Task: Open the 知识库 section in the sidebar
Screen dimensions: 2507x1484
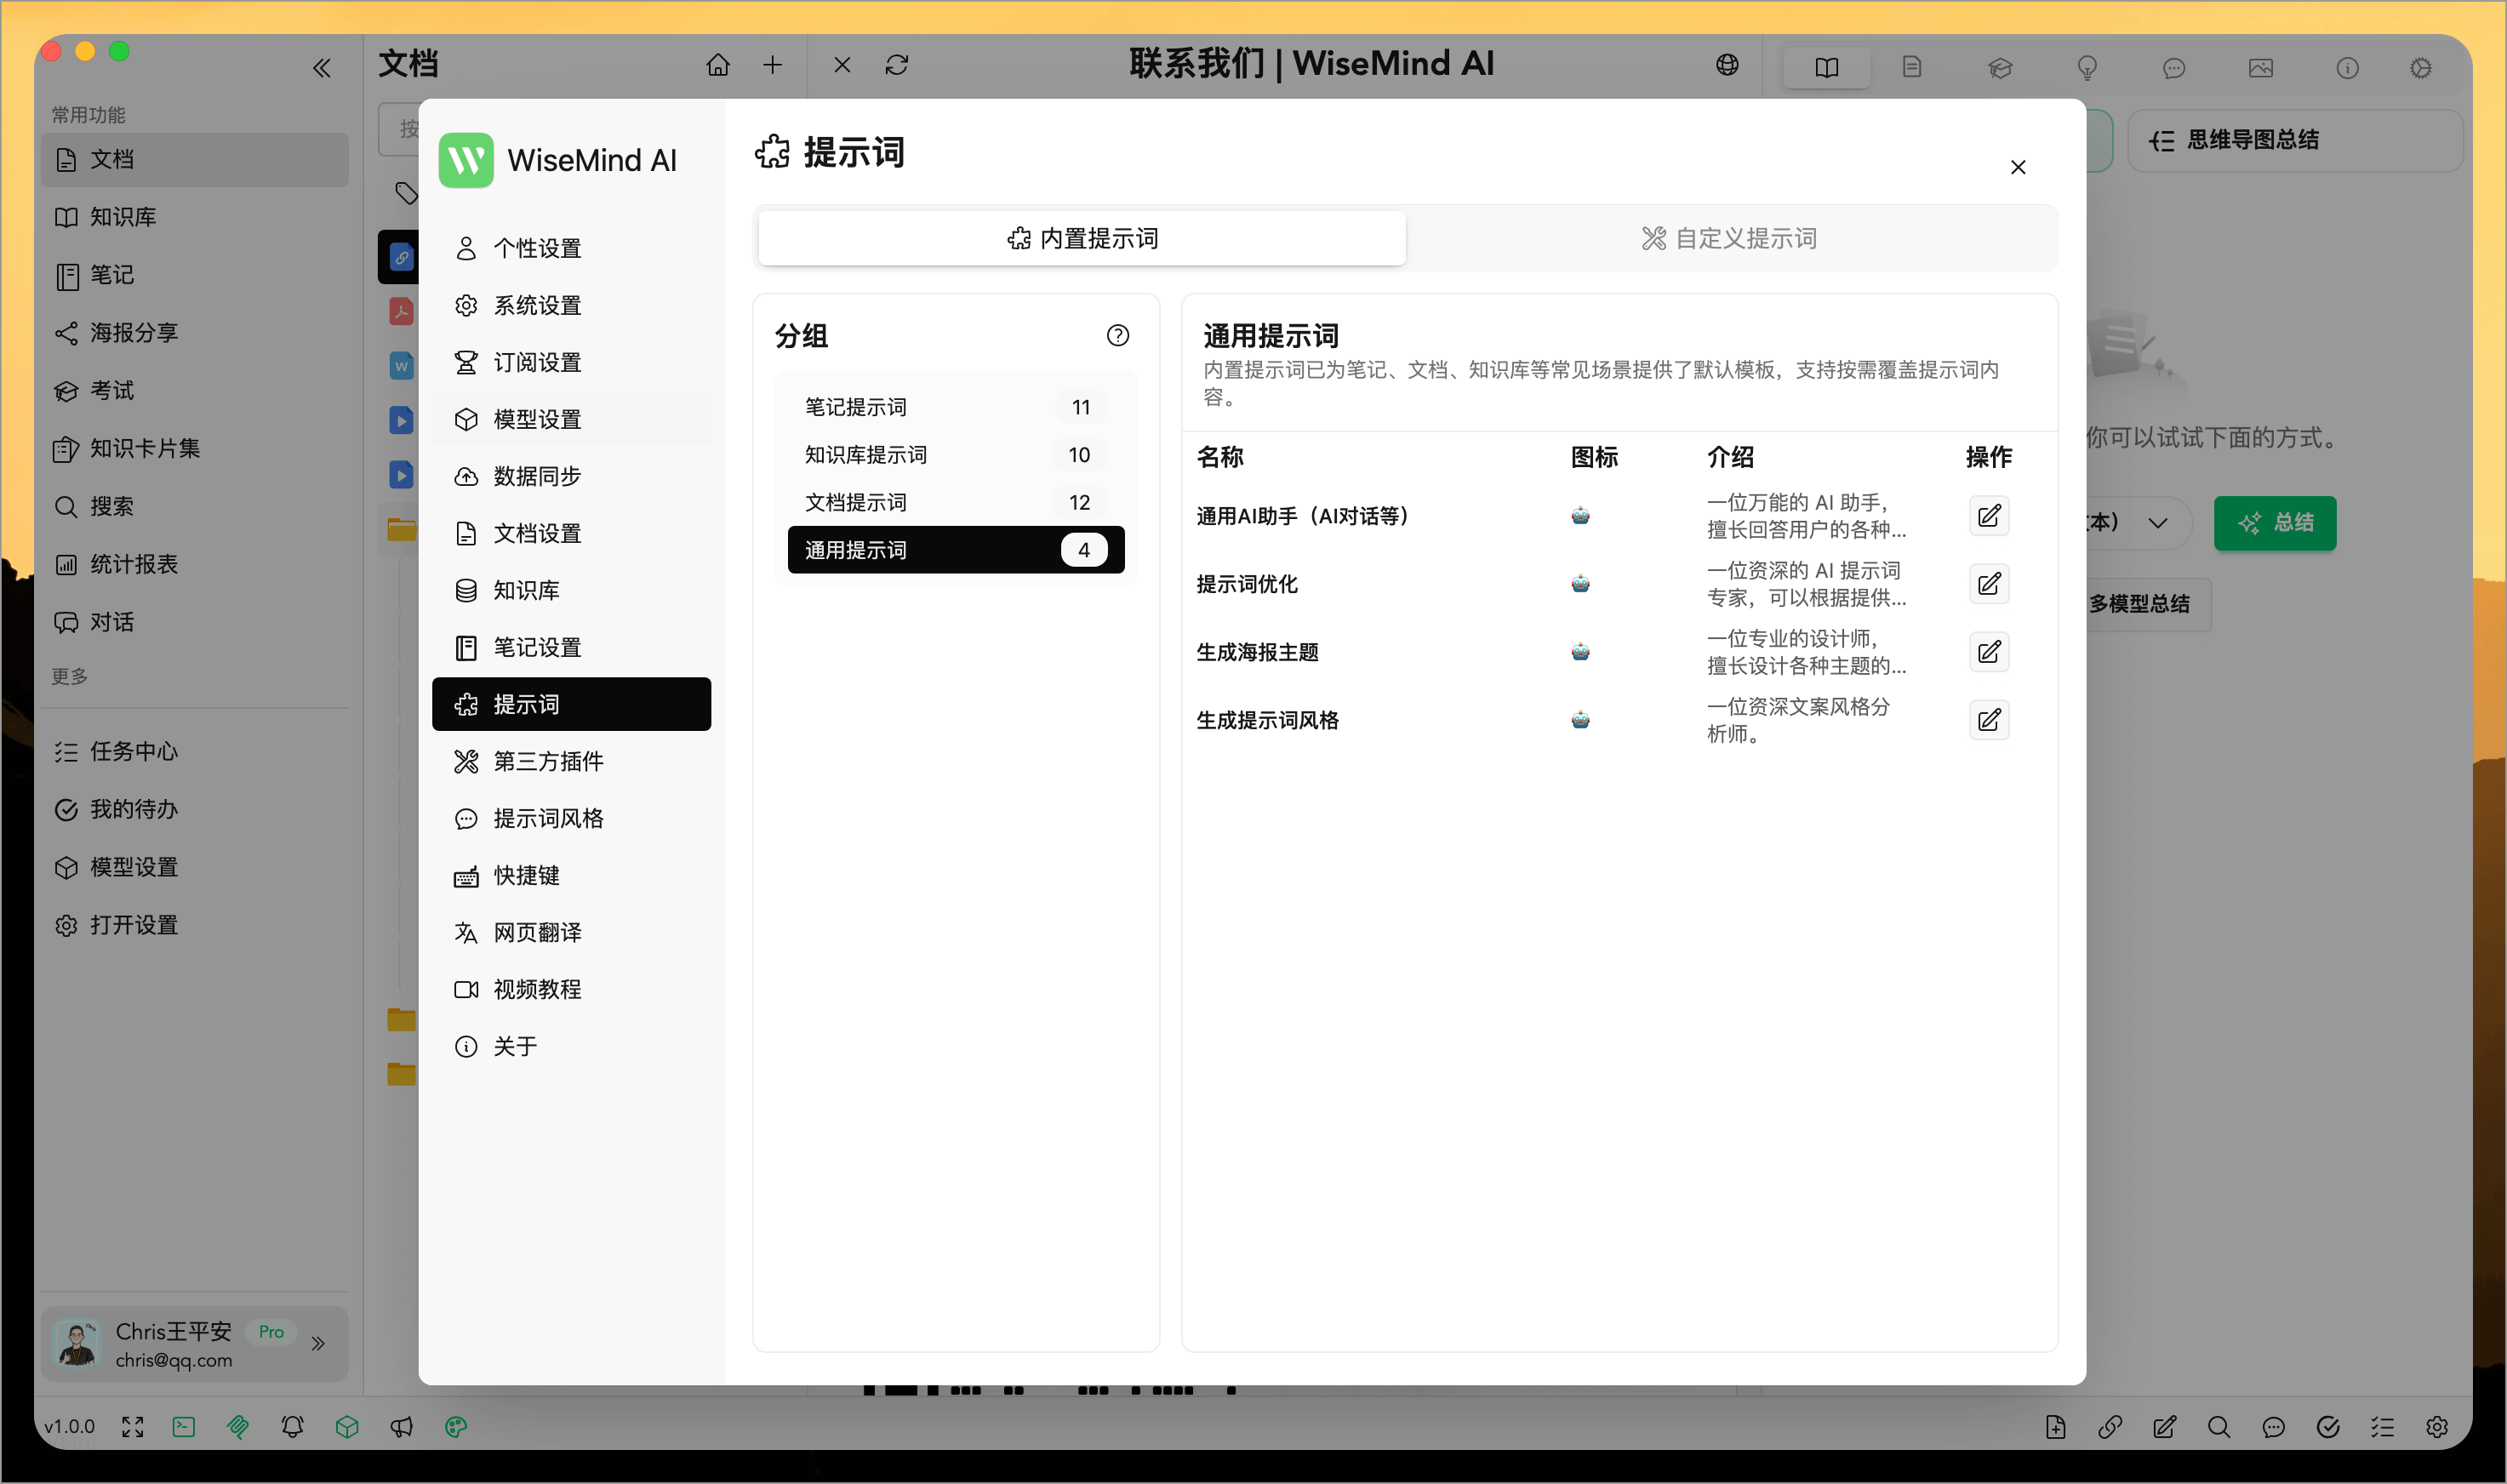Action: [x=122, y=217]
